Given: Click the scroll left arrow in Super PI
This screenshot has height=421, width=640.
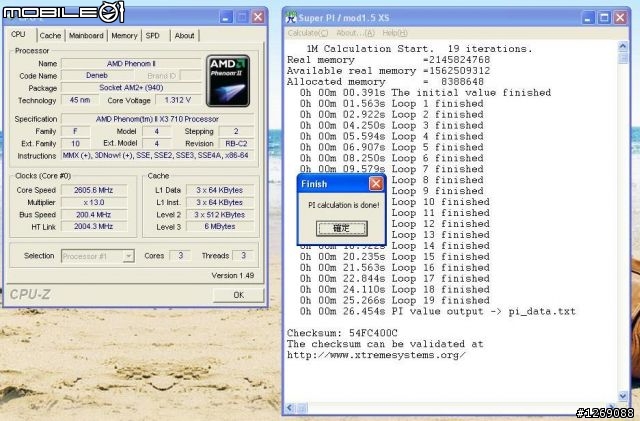Looking at the screenshot, I should [x=290, y=408].
